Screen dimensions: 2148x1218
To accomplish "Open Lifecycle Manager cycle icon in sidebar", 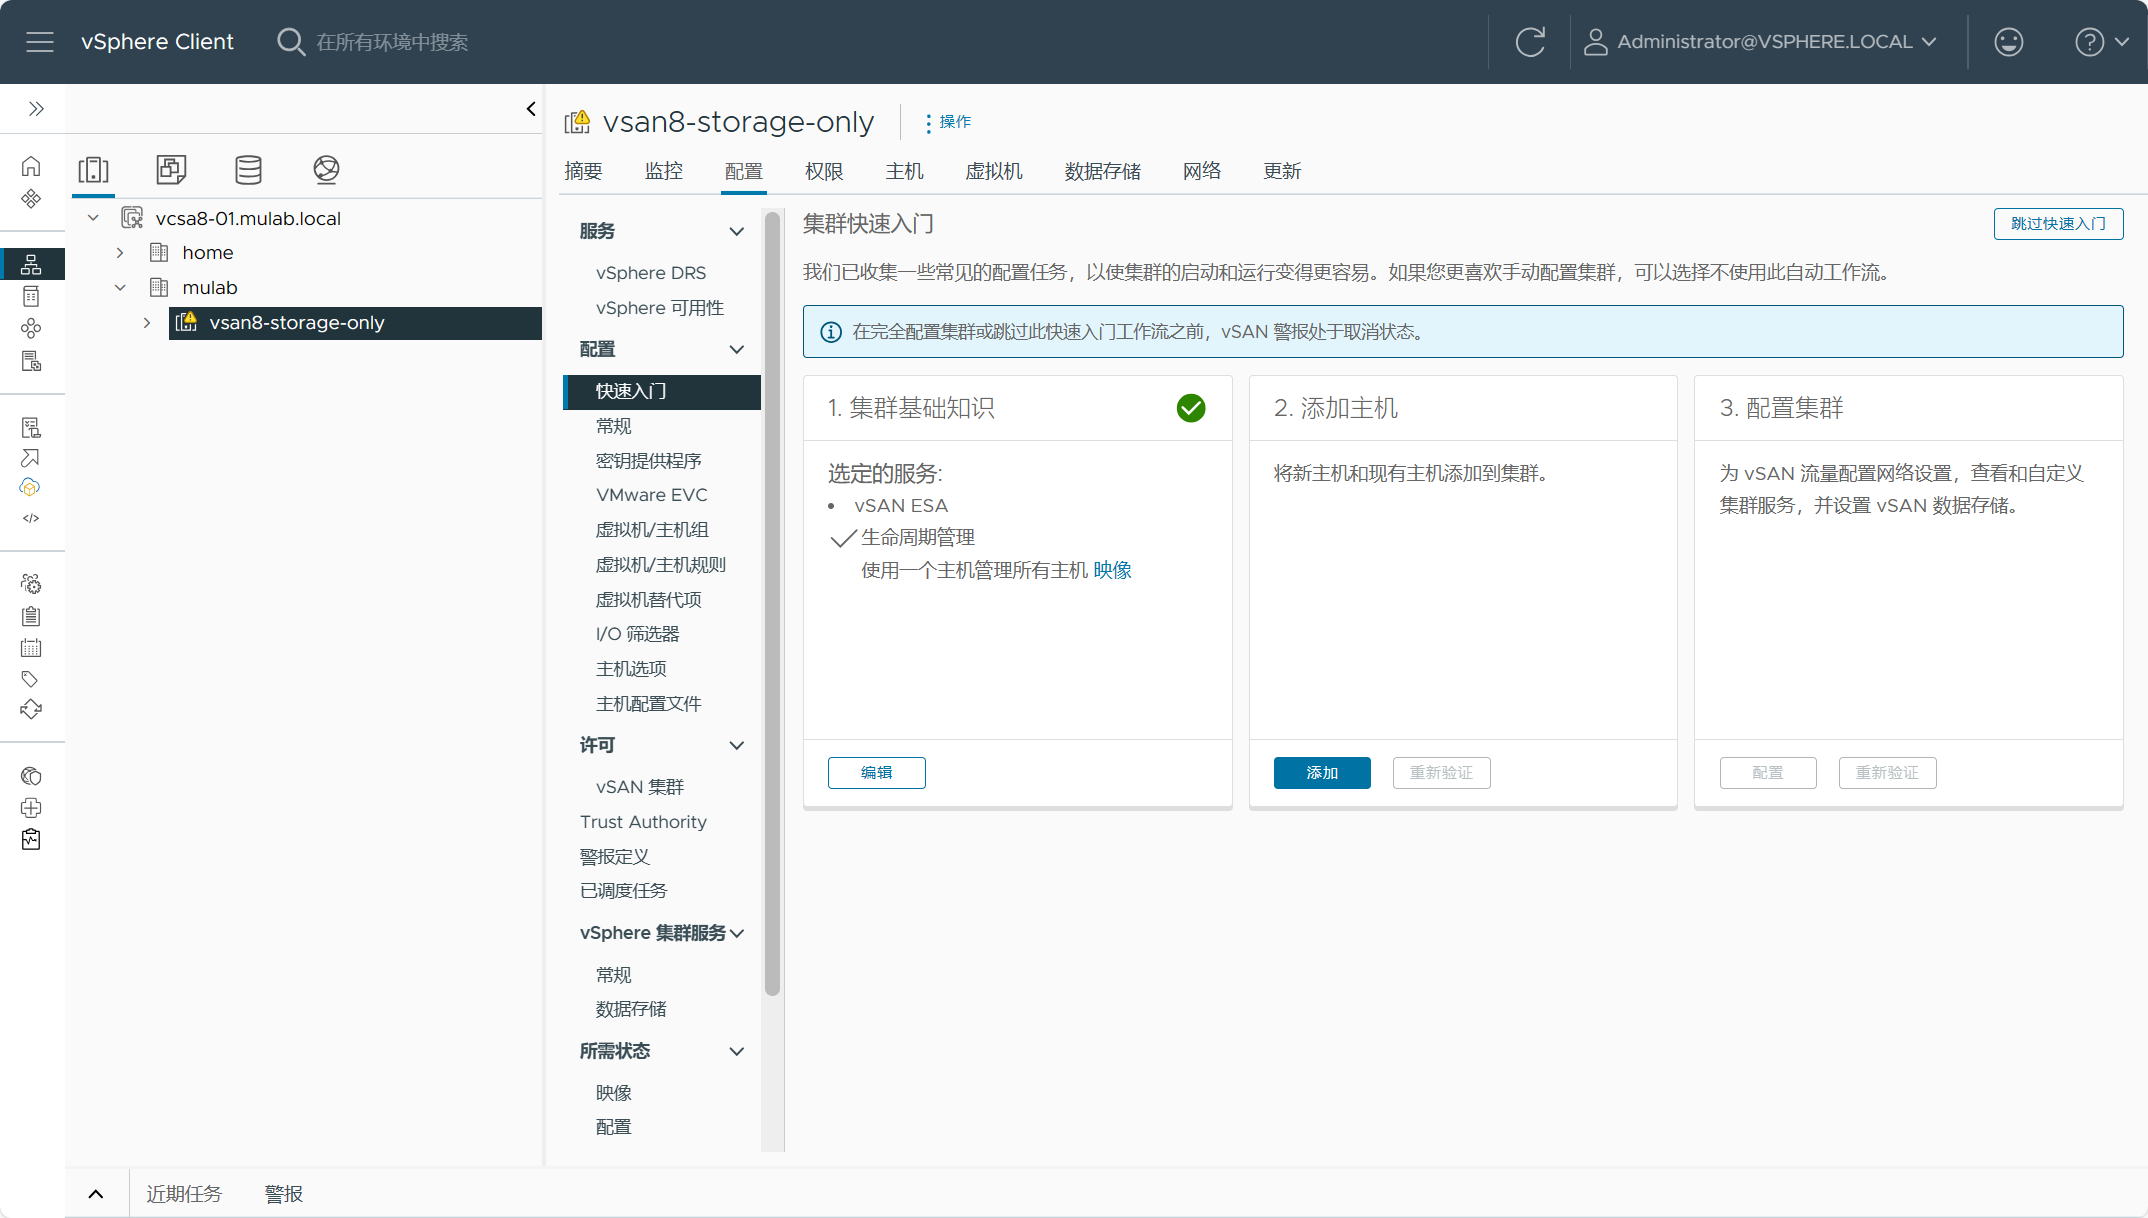I will click(x=31, y=710).
